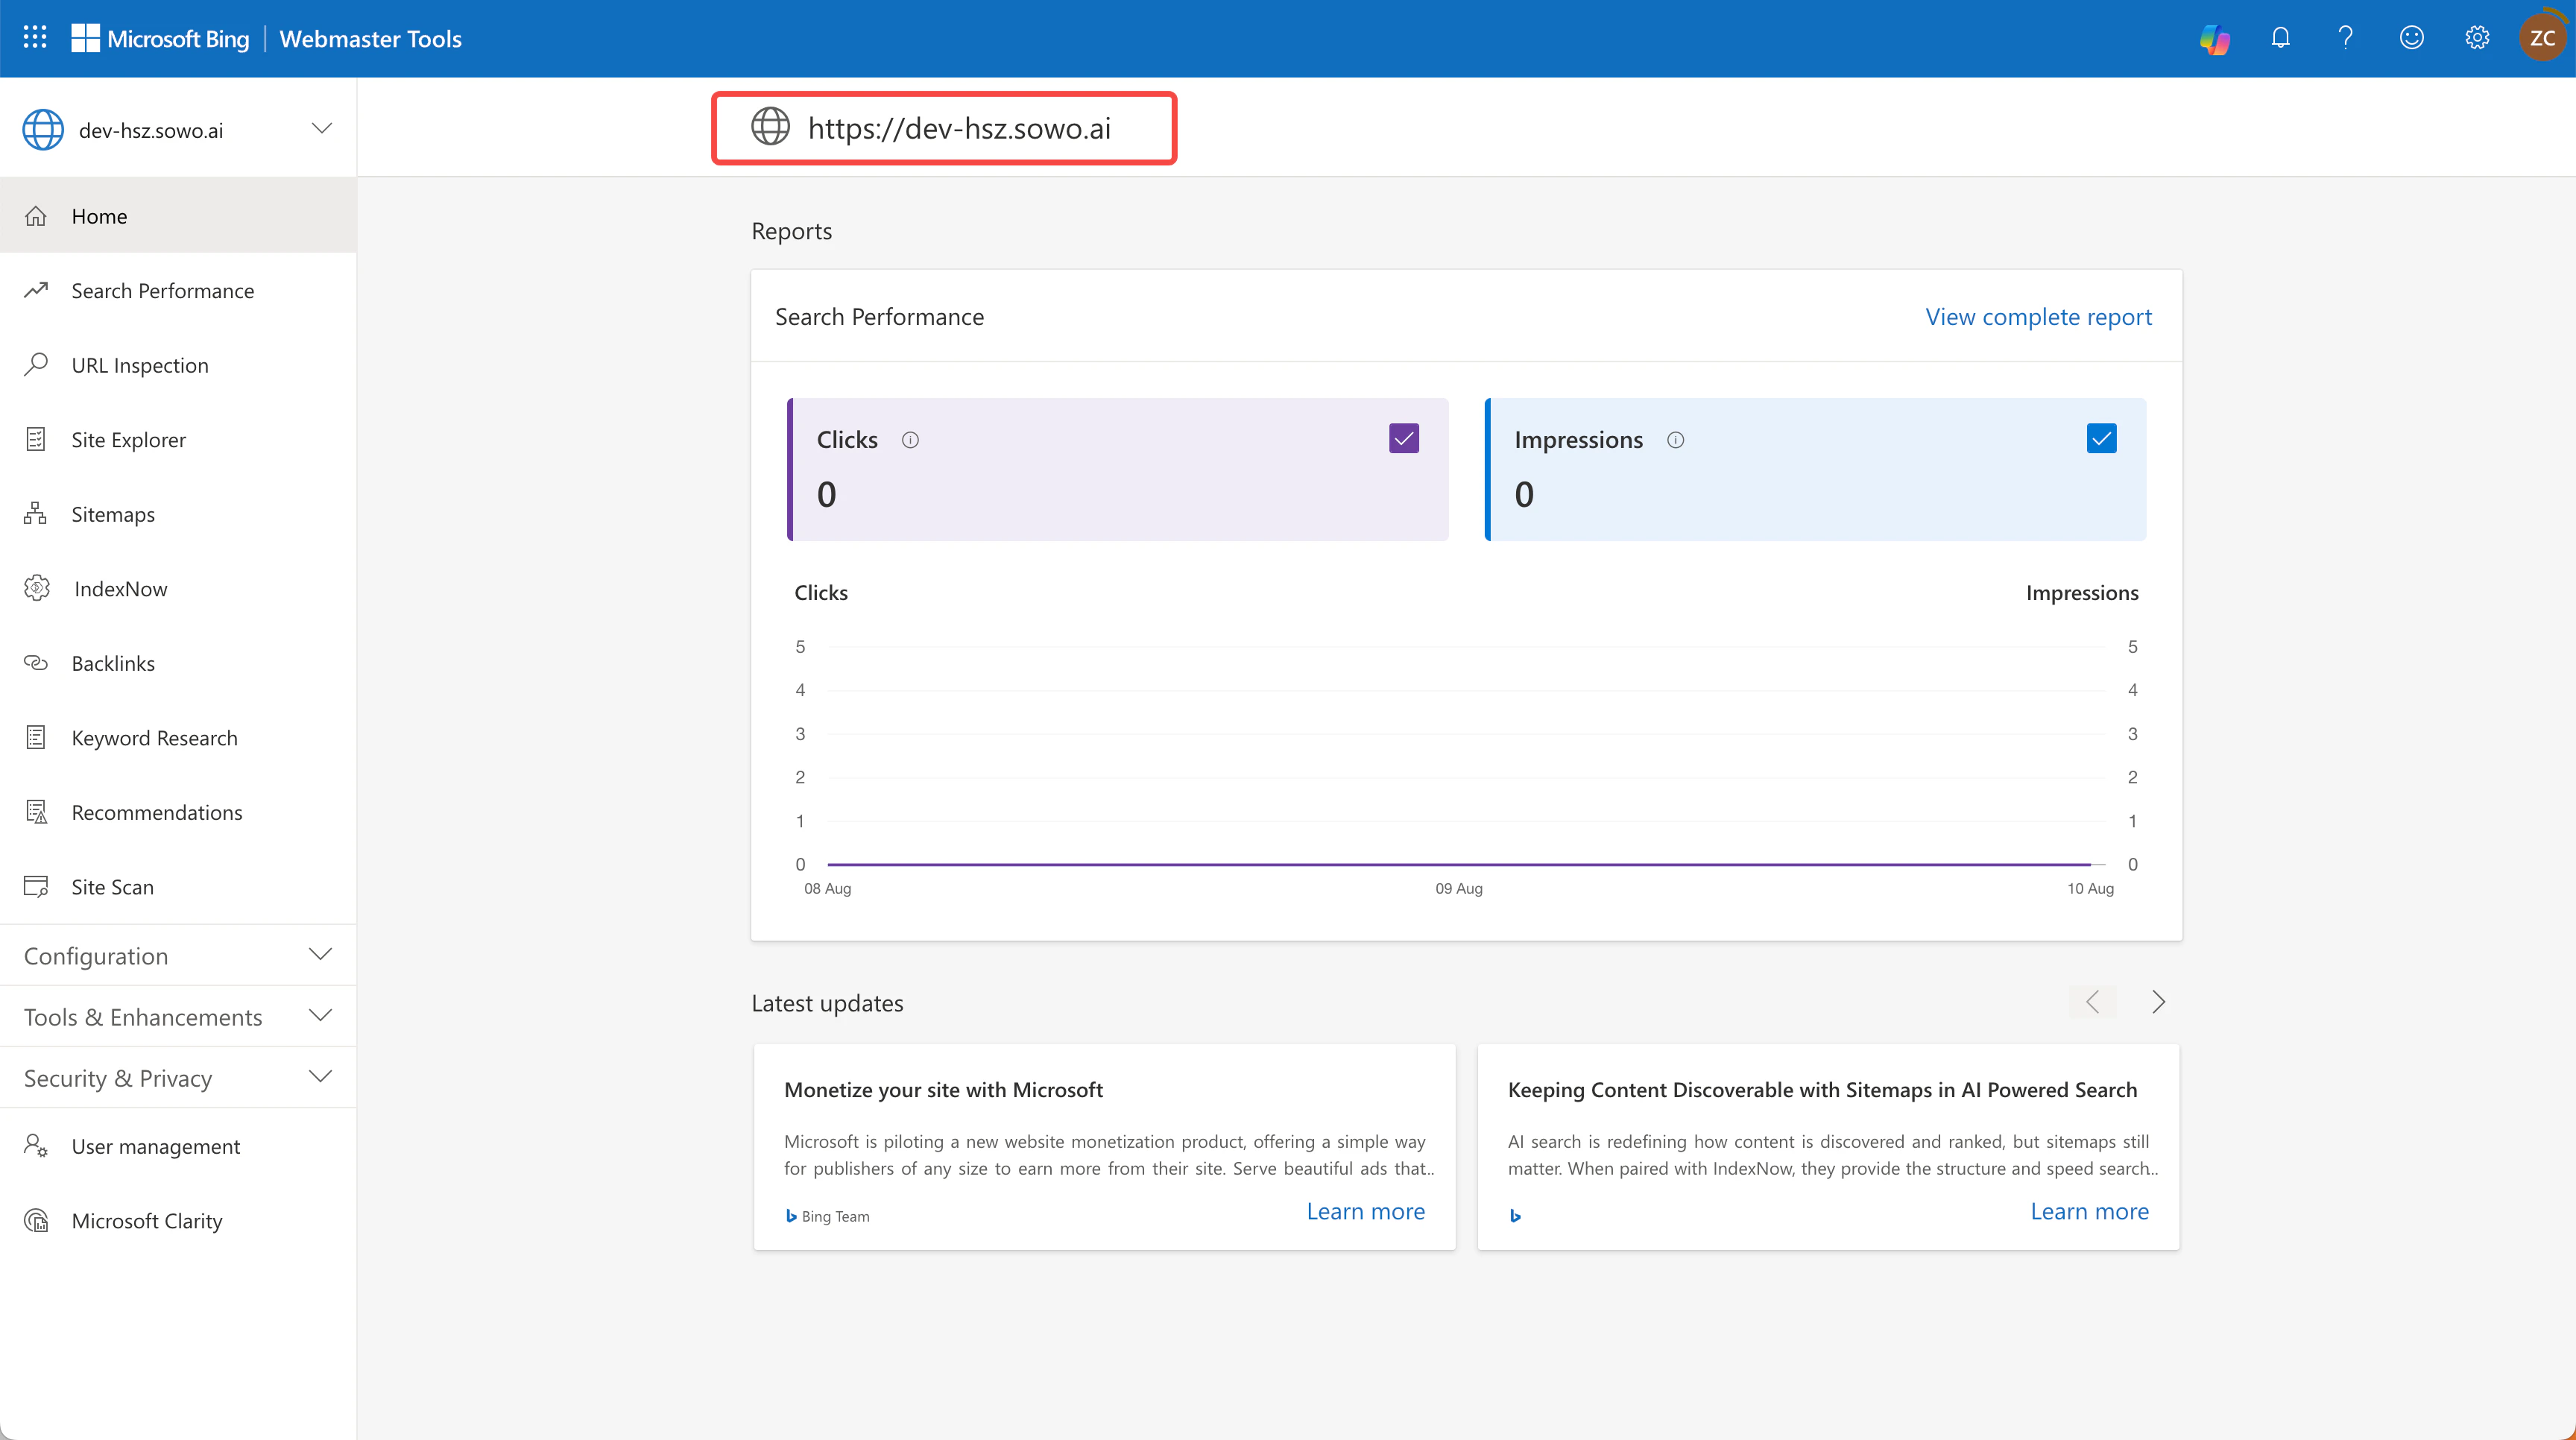Click View complete report link
The image size is (2576, 1440).
[2037, 317]
